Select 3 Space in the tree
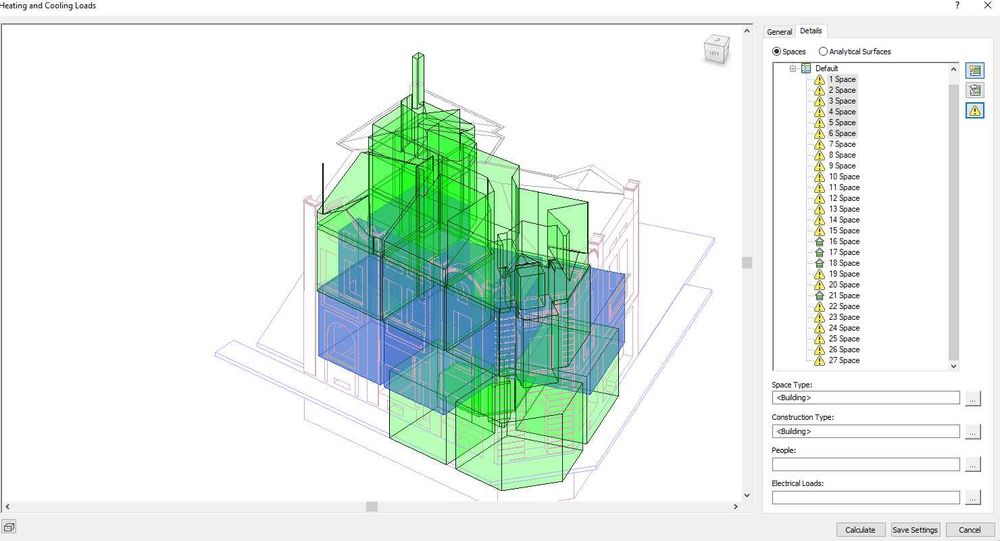The image size is (1000, 541). (842, 101)
